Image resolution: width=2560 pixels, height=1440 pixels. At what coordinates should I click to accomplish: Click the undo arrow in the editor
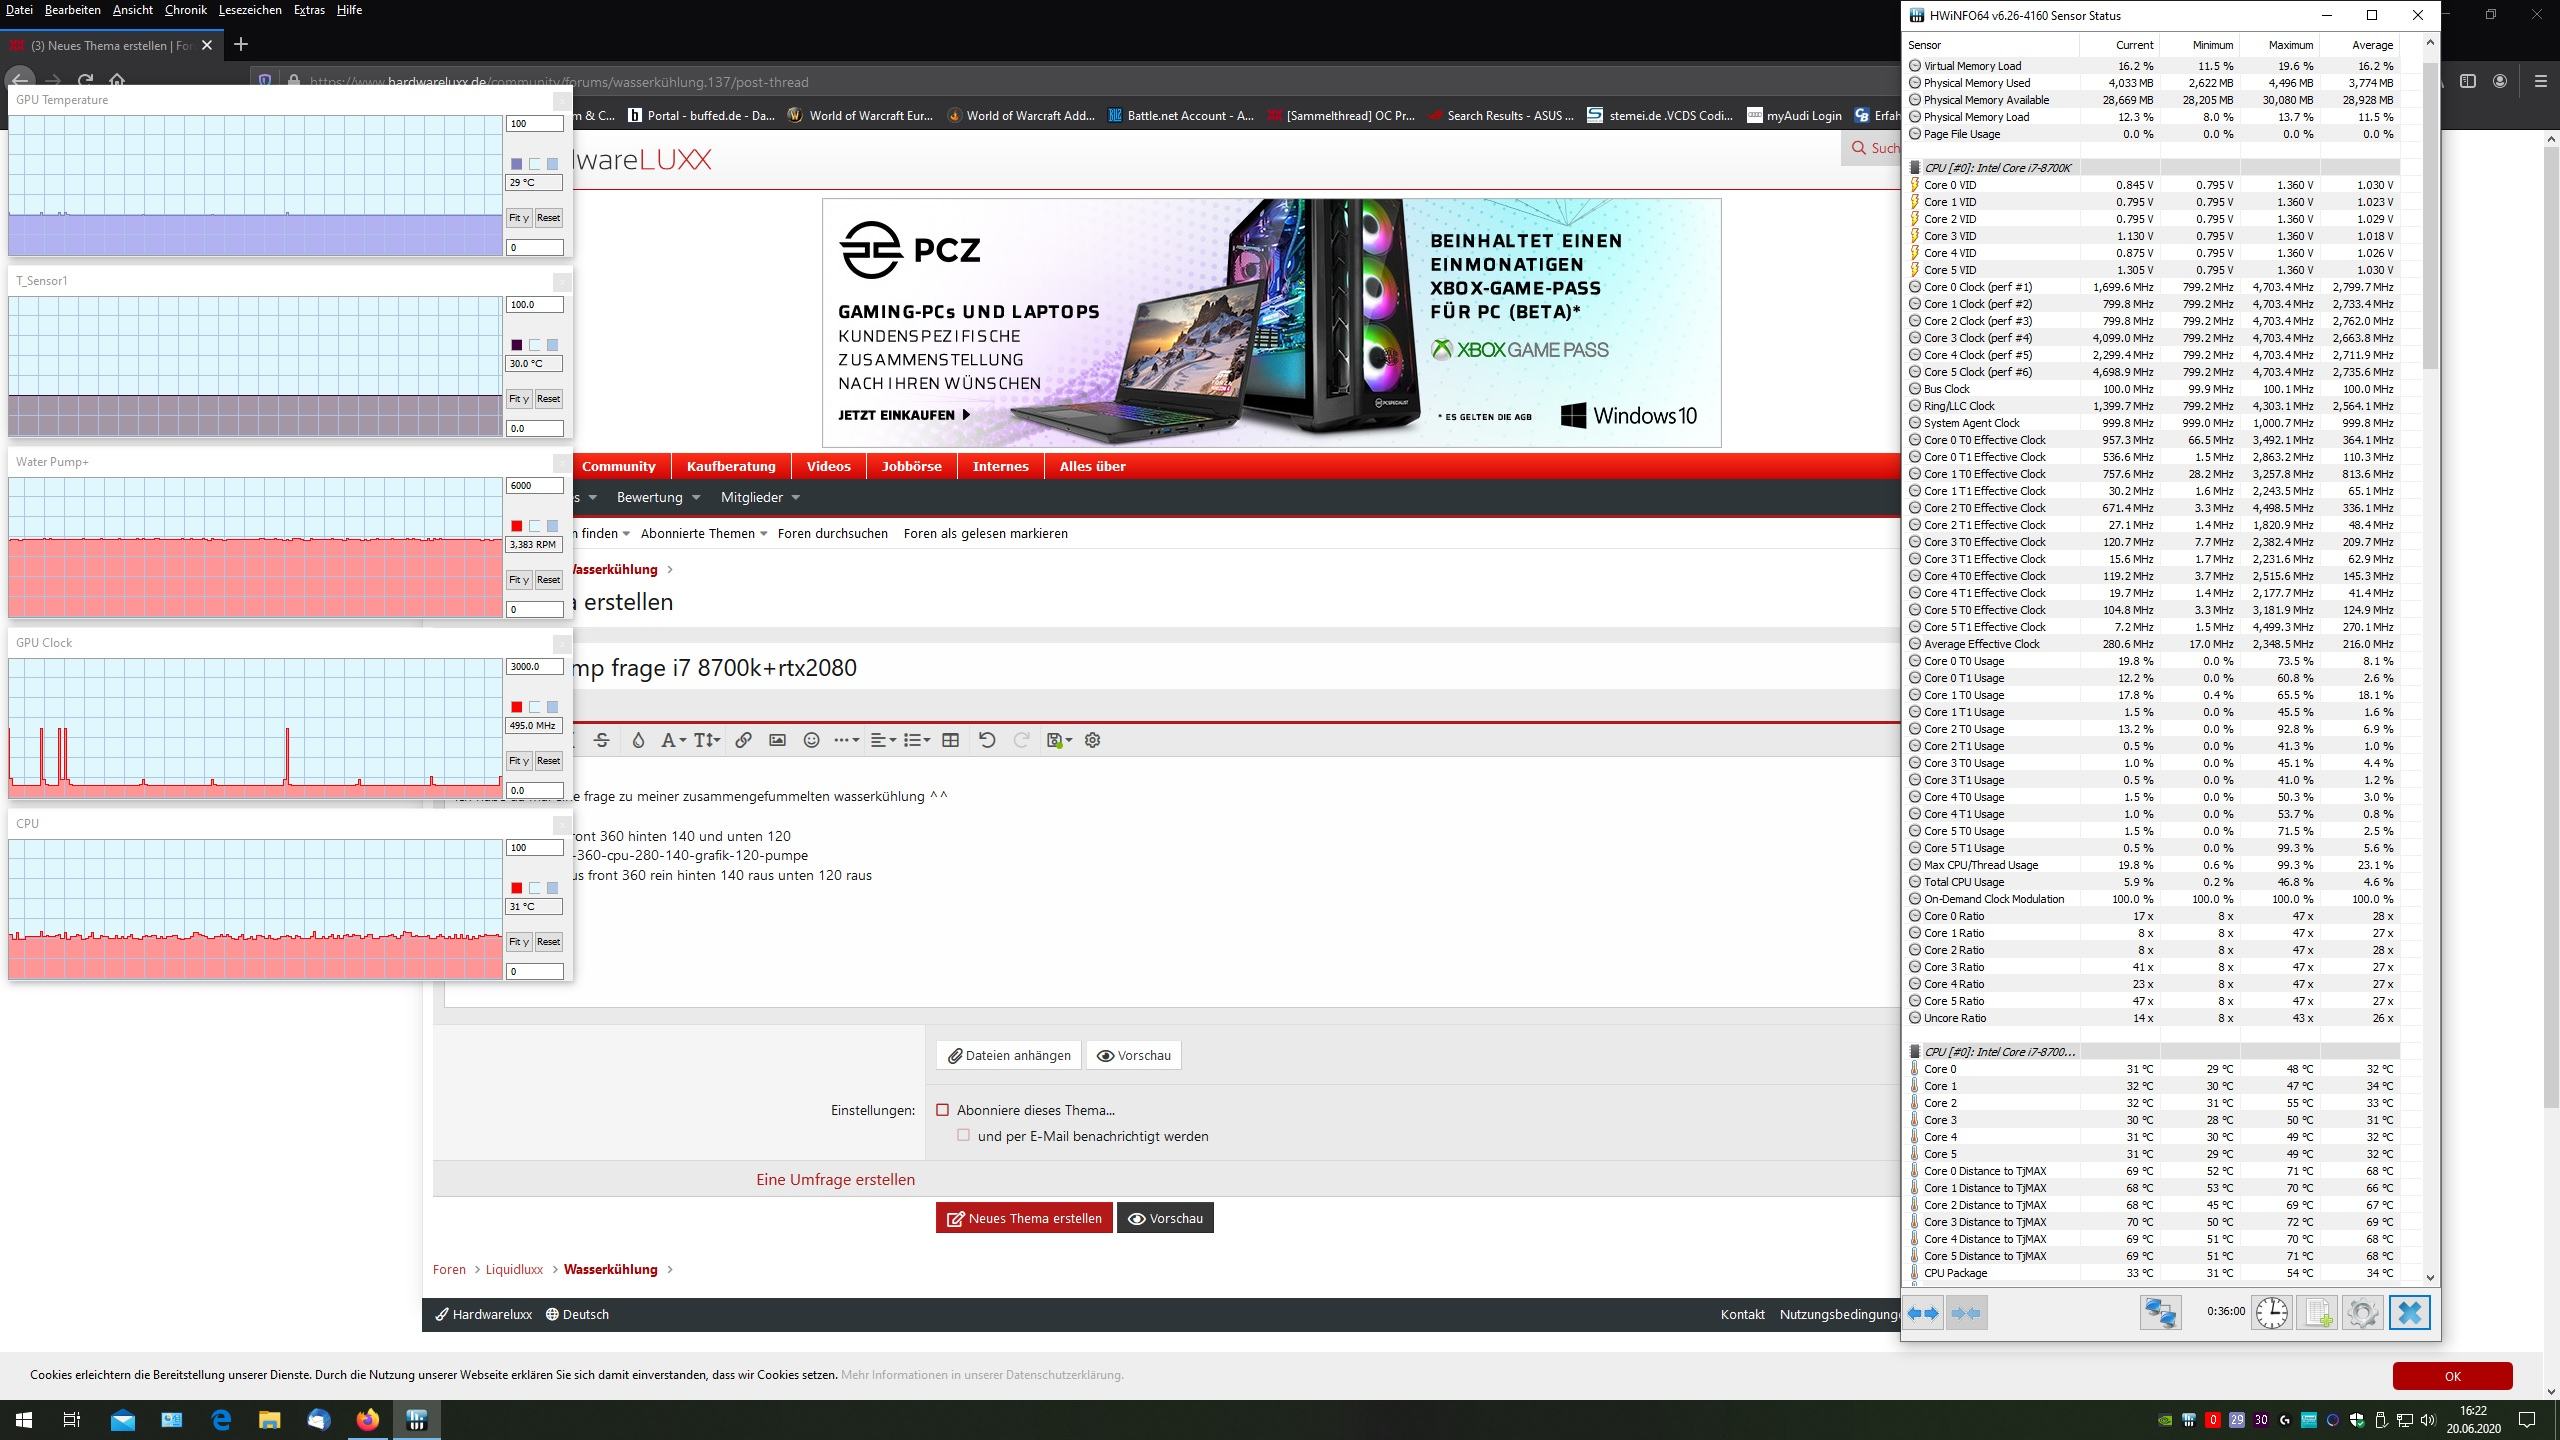[987, 740]
